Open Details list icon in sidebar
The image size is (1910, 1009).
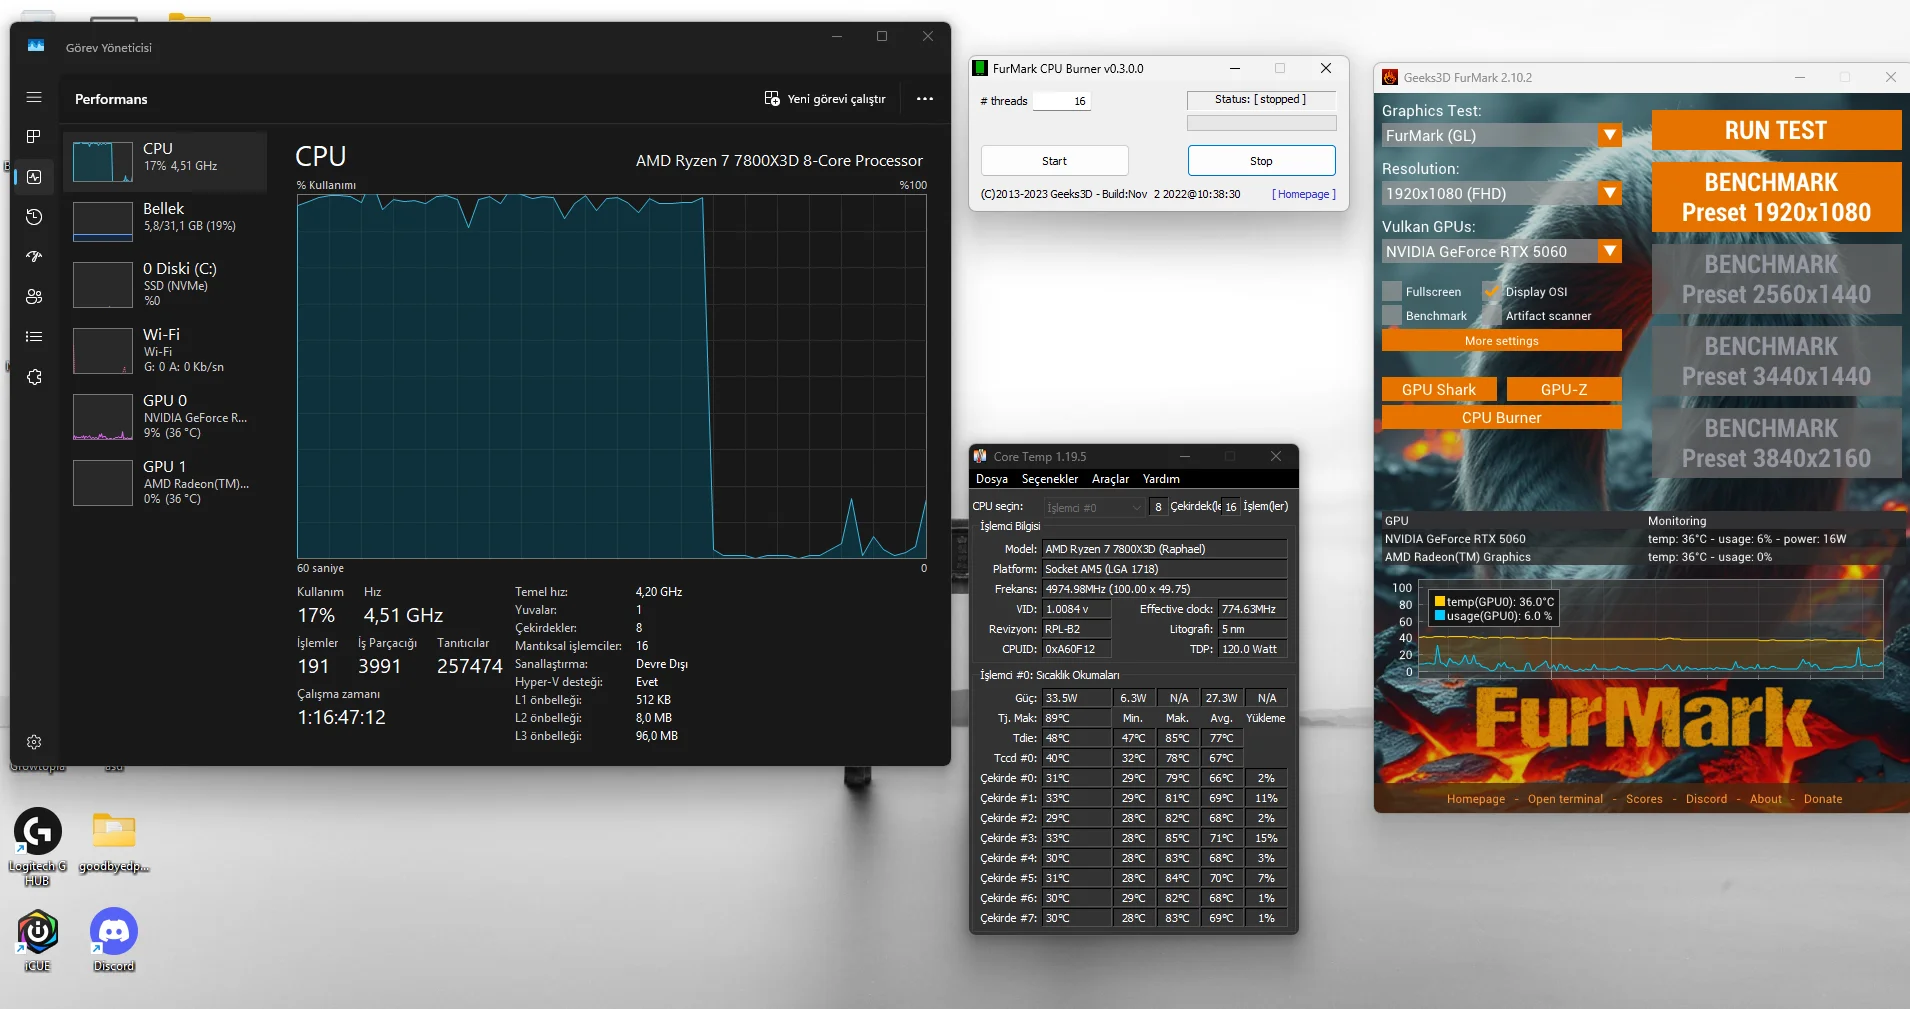coord(34,336)
